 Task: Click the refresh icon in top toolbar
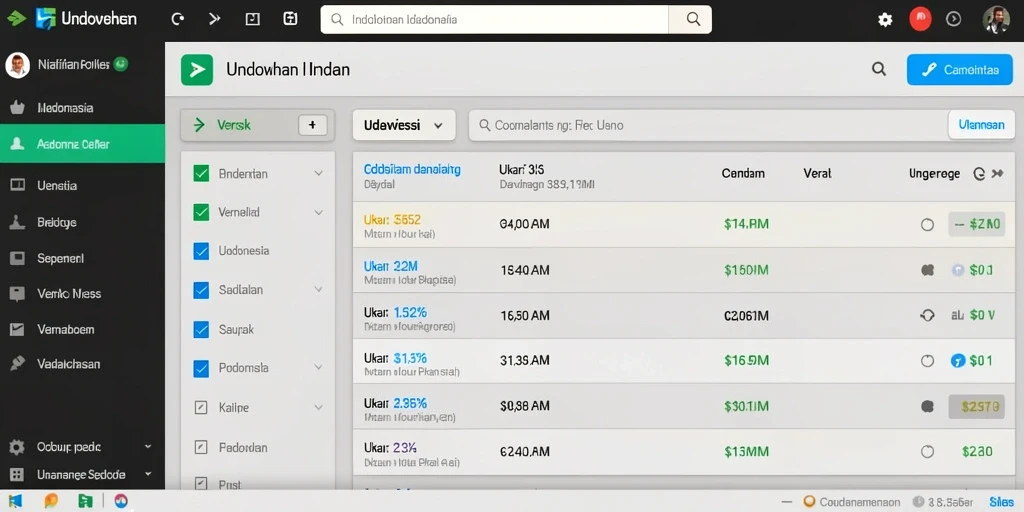[x=177, y=19]
